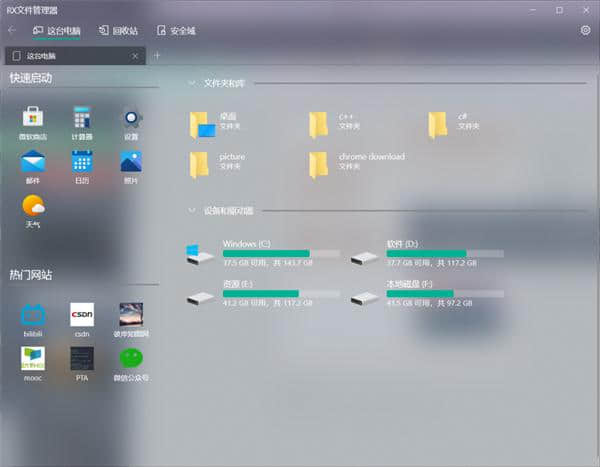Click the 软件 (D:) storage usage bar

[x=445, y=253]
